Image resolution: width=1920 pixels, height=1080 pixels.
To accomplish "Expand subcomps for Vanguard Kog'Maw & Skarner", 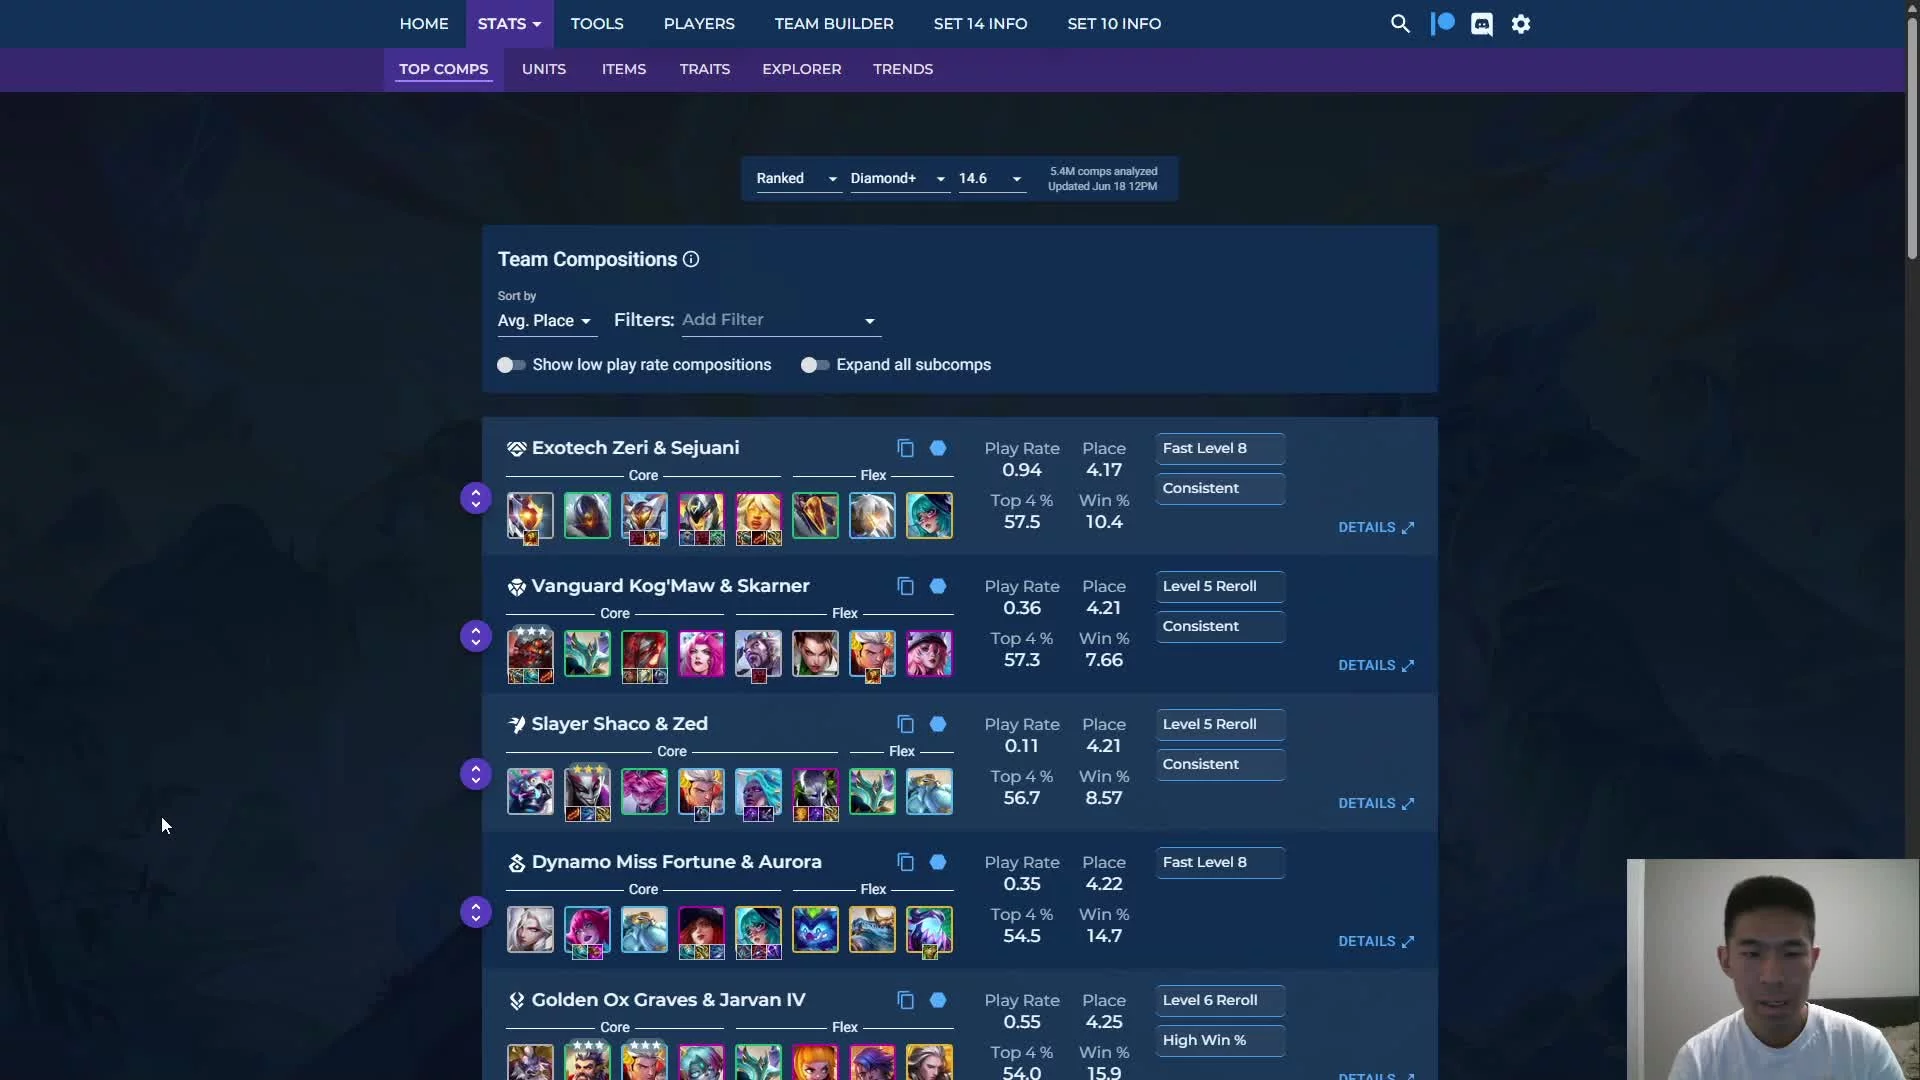I will pyautogui.click(x=476, y=636).
